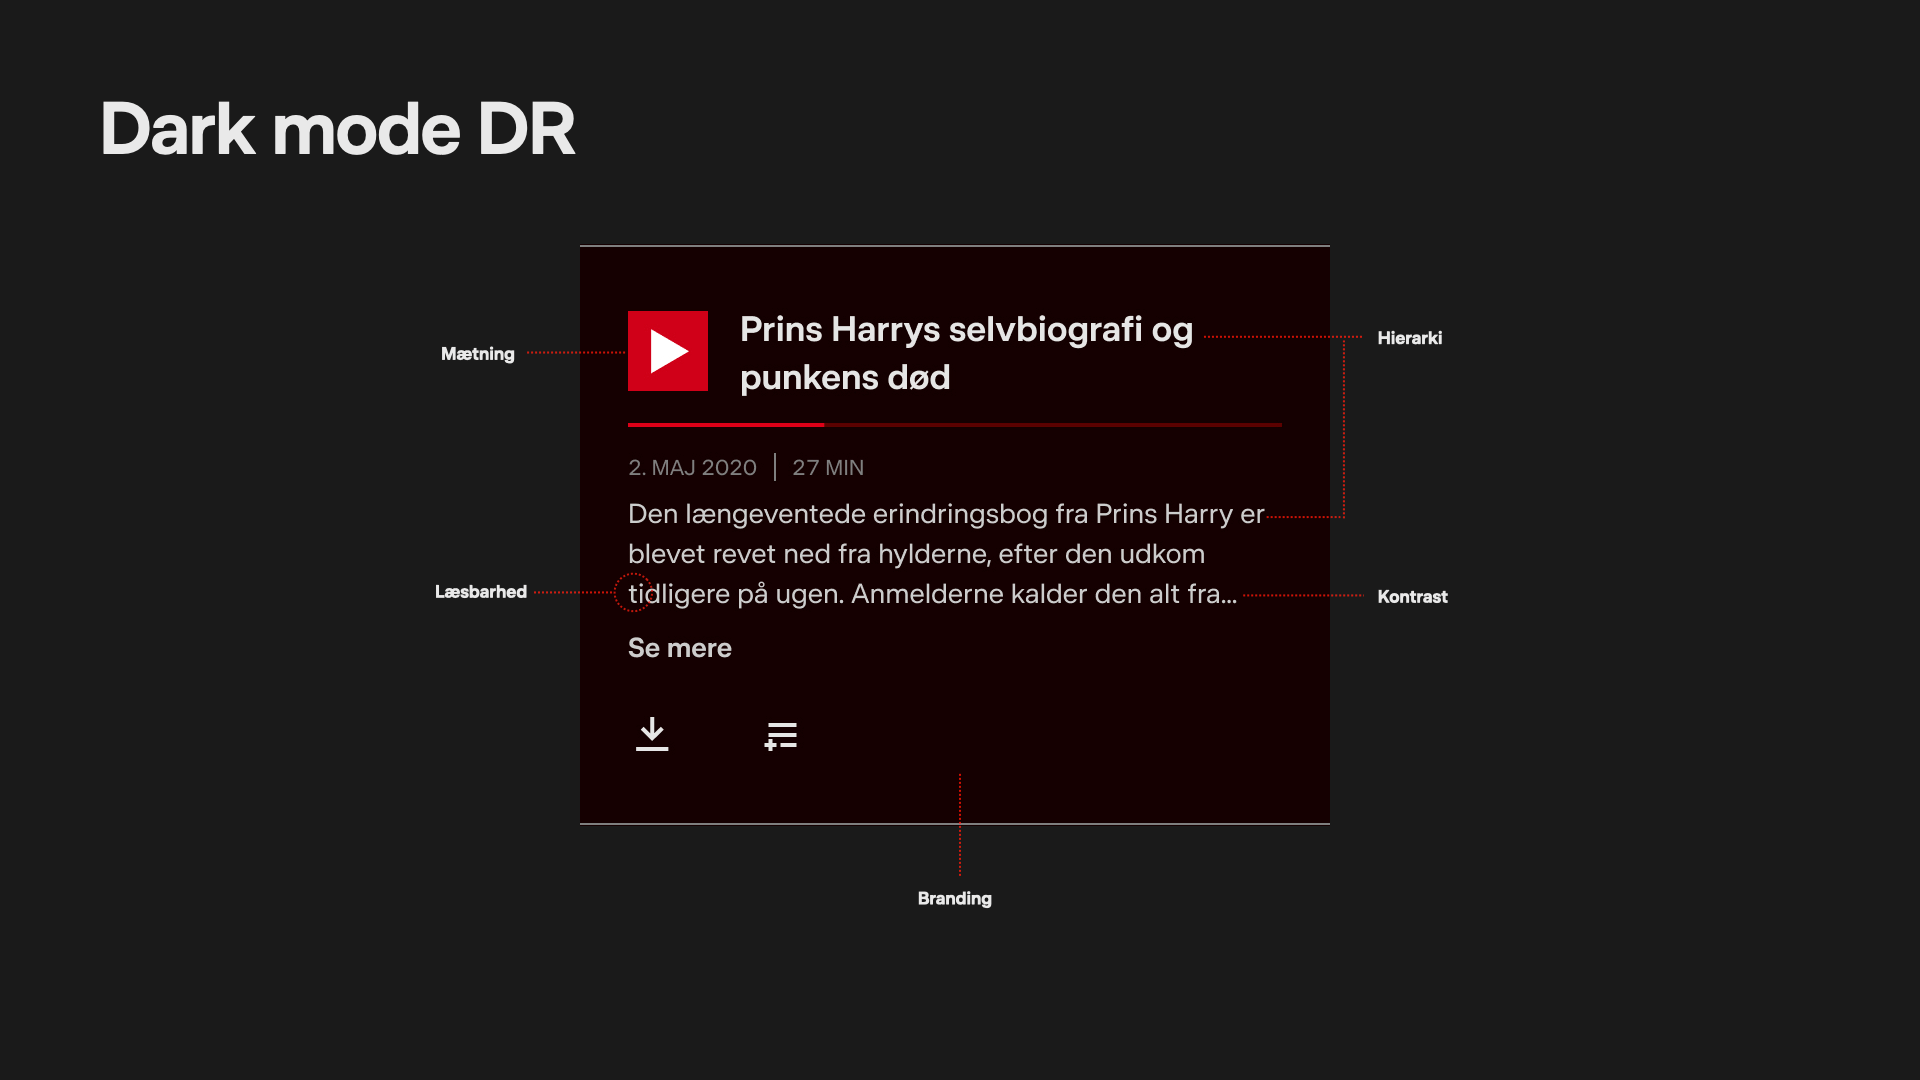Add episode to queue with playlist icon
1920x1080 pixels.
[781, 736]
